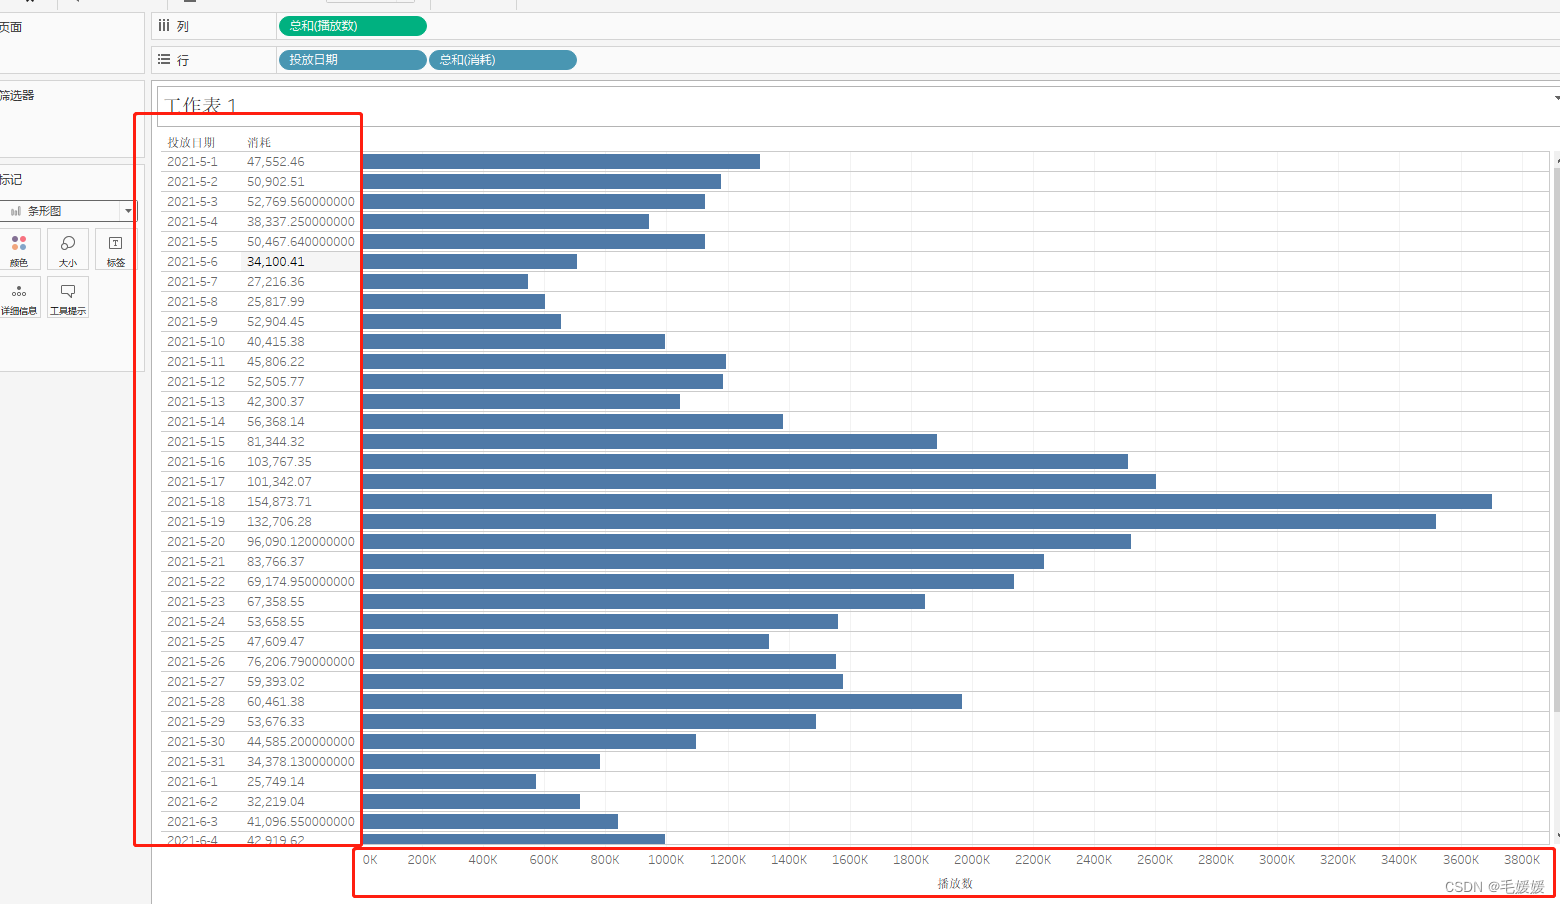
Task: Select the value 103,767.35
Action: [x=279, y=461]
